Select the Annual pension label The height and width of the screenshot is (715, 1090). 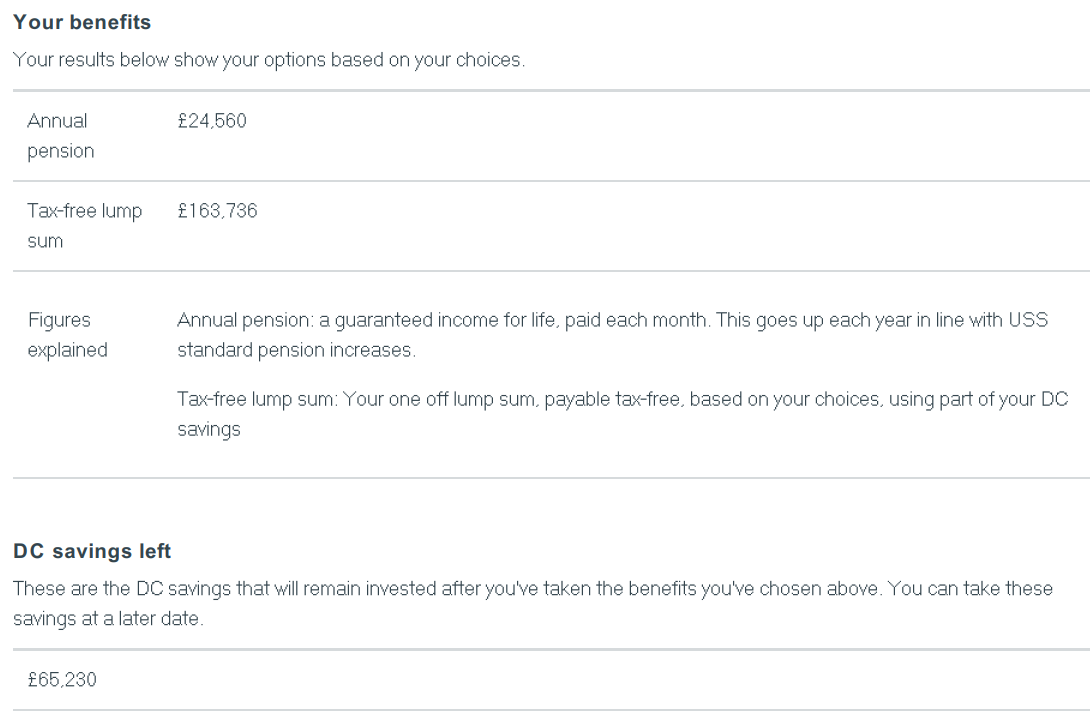point(60,135)
